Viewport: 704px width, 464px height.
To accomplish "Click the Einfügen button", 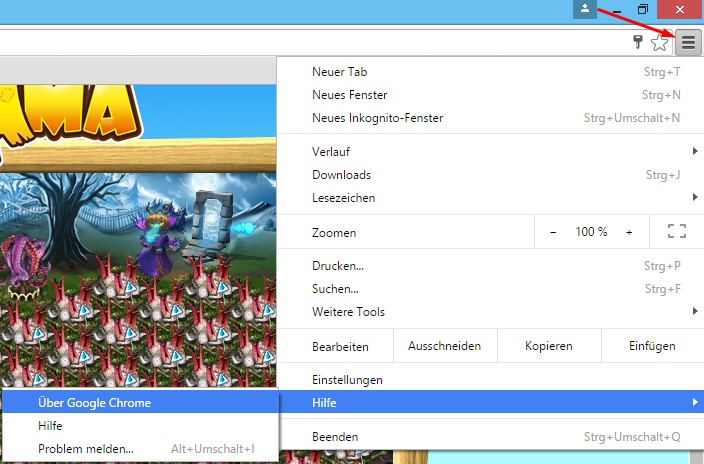I will pos(652,346).
